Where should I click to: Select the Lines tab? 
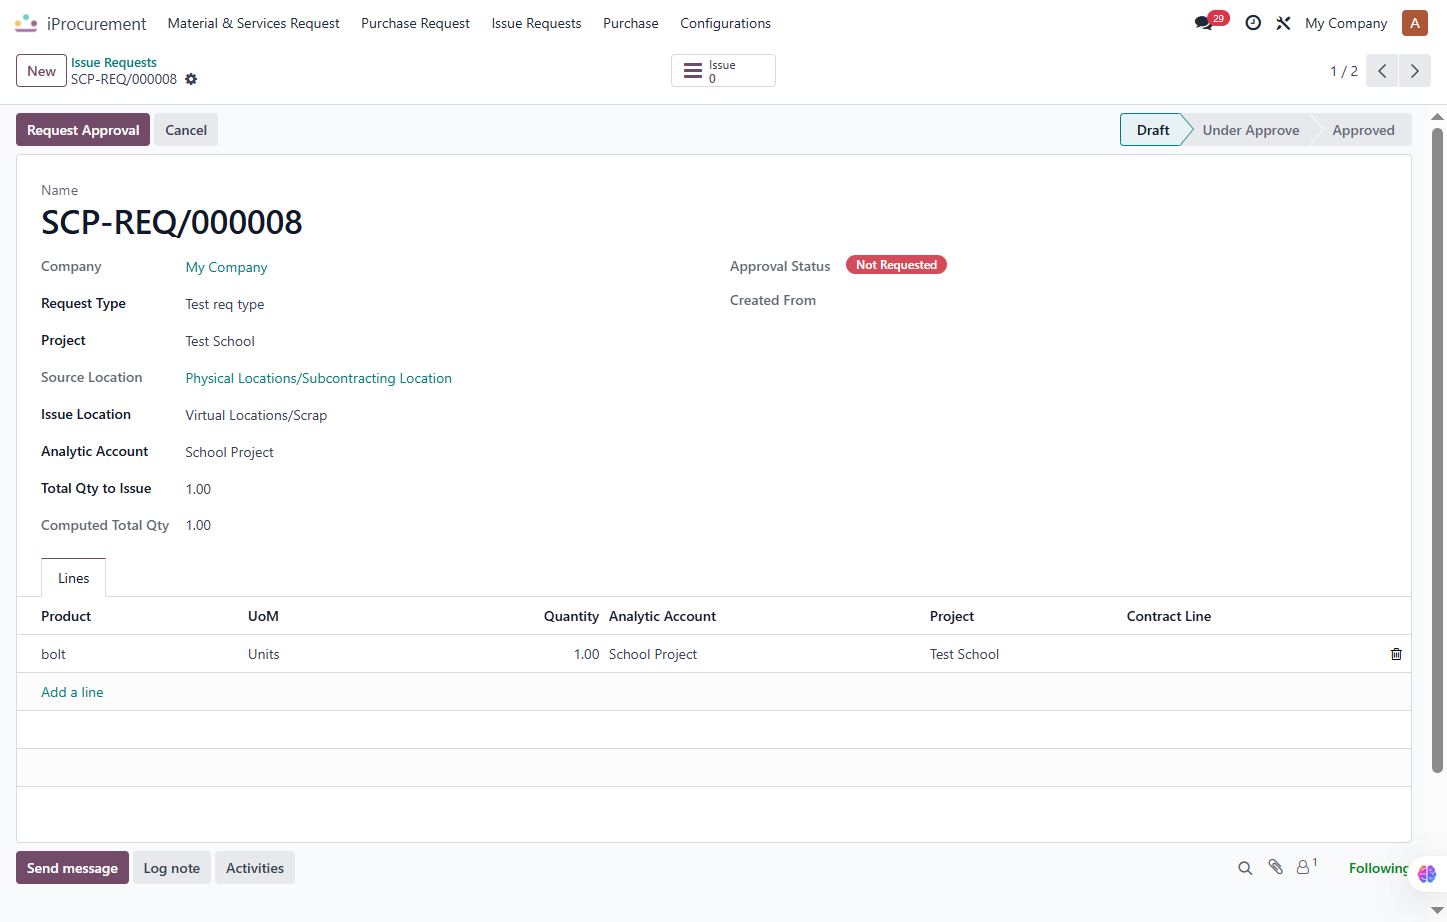click(x=73, y=578)
